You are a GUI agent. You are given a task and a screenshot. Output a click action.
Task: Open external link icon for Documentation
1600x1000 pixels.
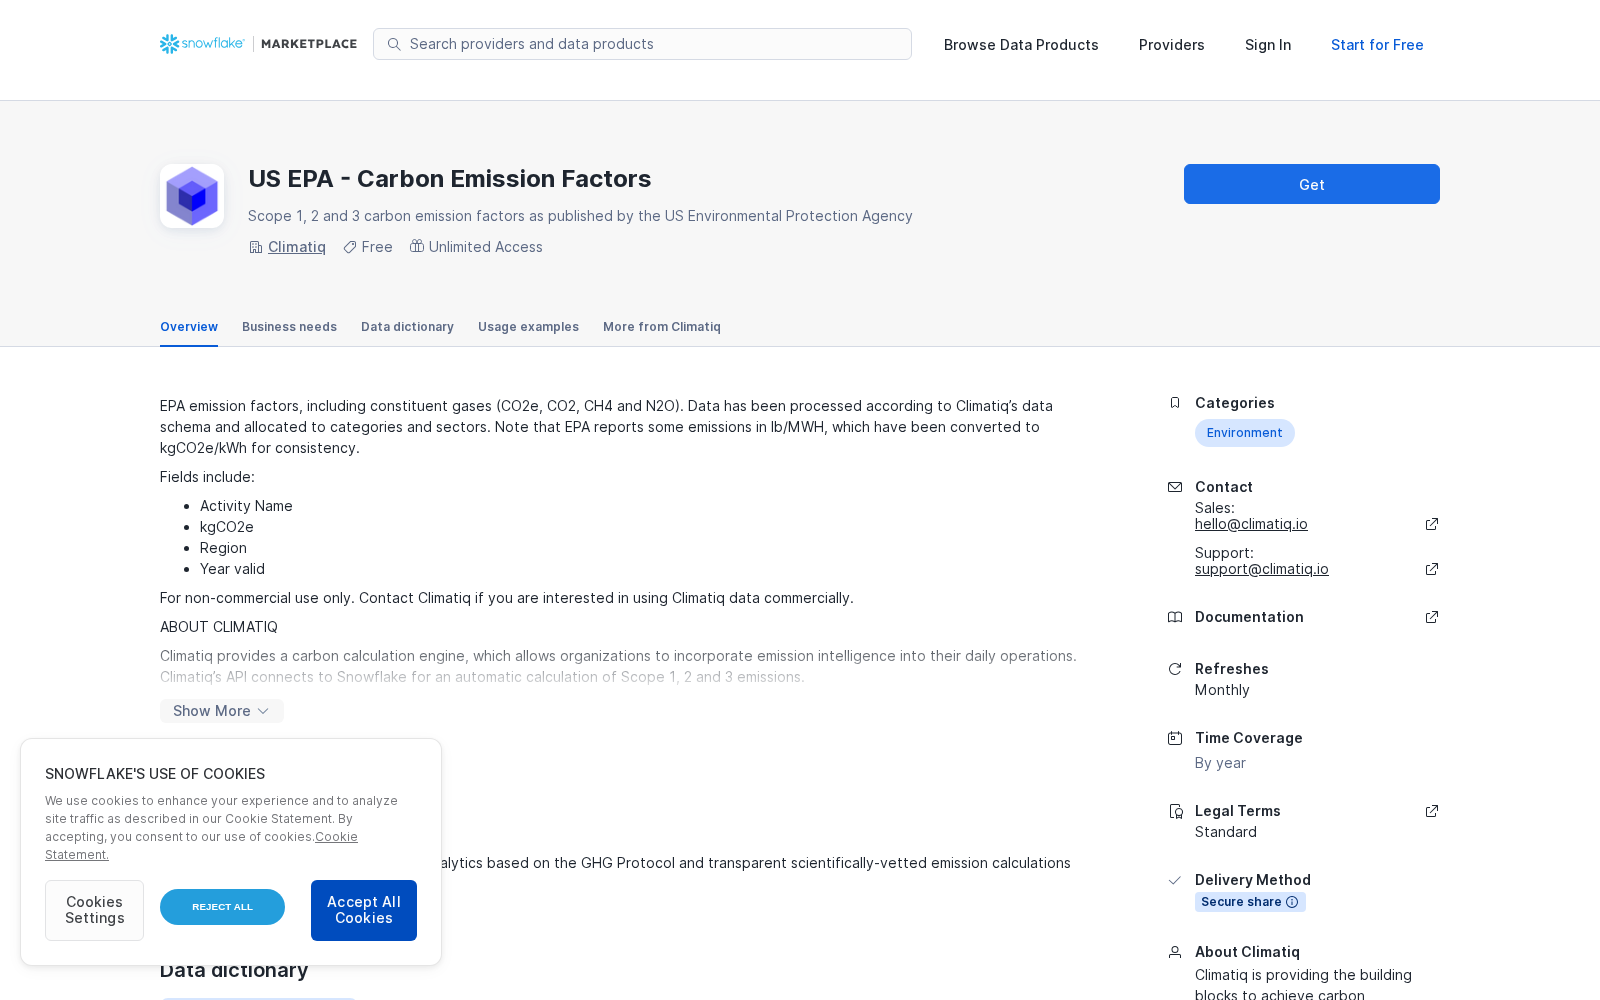pyautogui.click(x=1432, y=617)
